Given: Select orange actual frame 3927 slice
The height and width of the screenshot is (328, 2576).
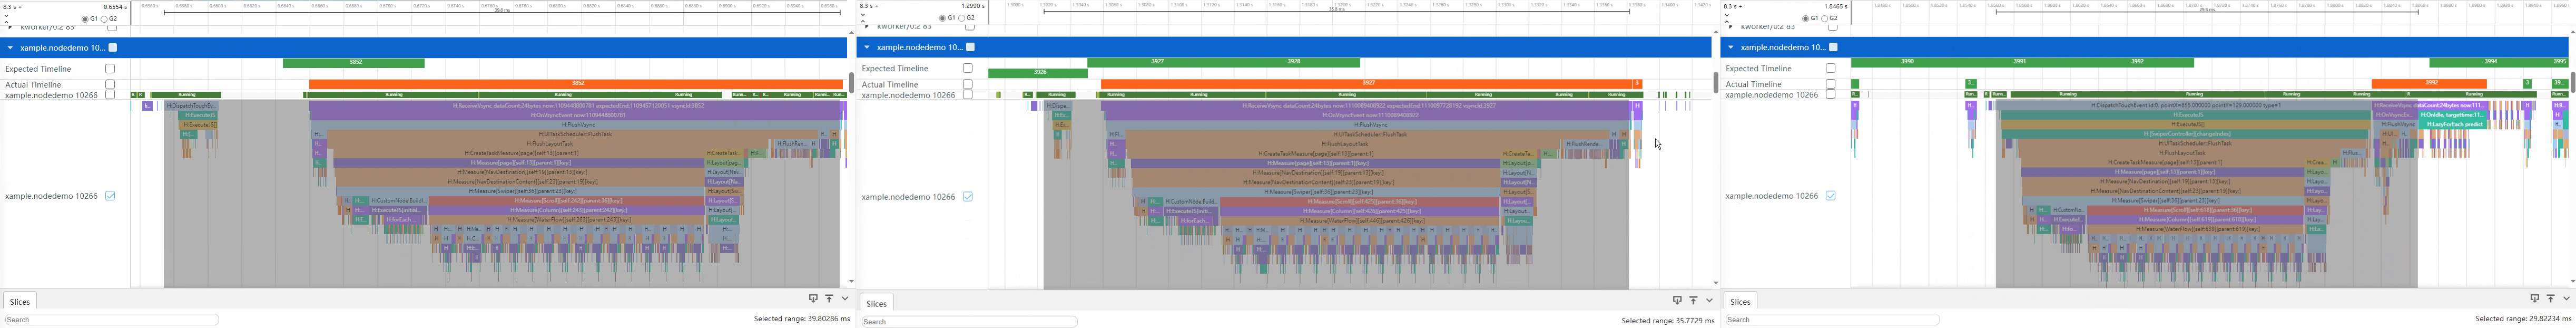Looking at the screenshot, I should [1366, 84].
